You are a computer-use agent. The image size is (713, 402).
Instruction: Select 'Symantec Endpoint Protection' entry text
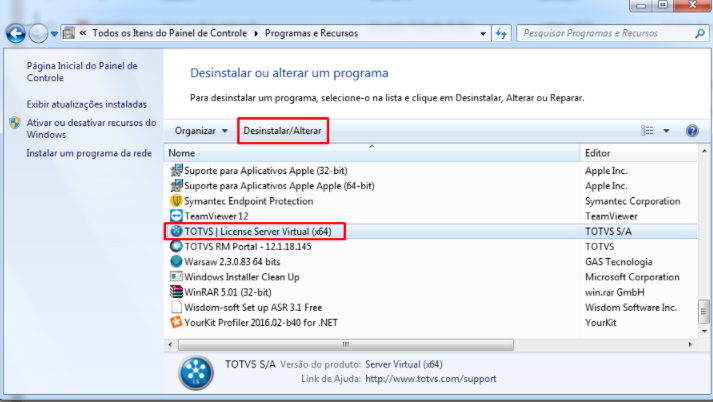click(x=249, y=201)
